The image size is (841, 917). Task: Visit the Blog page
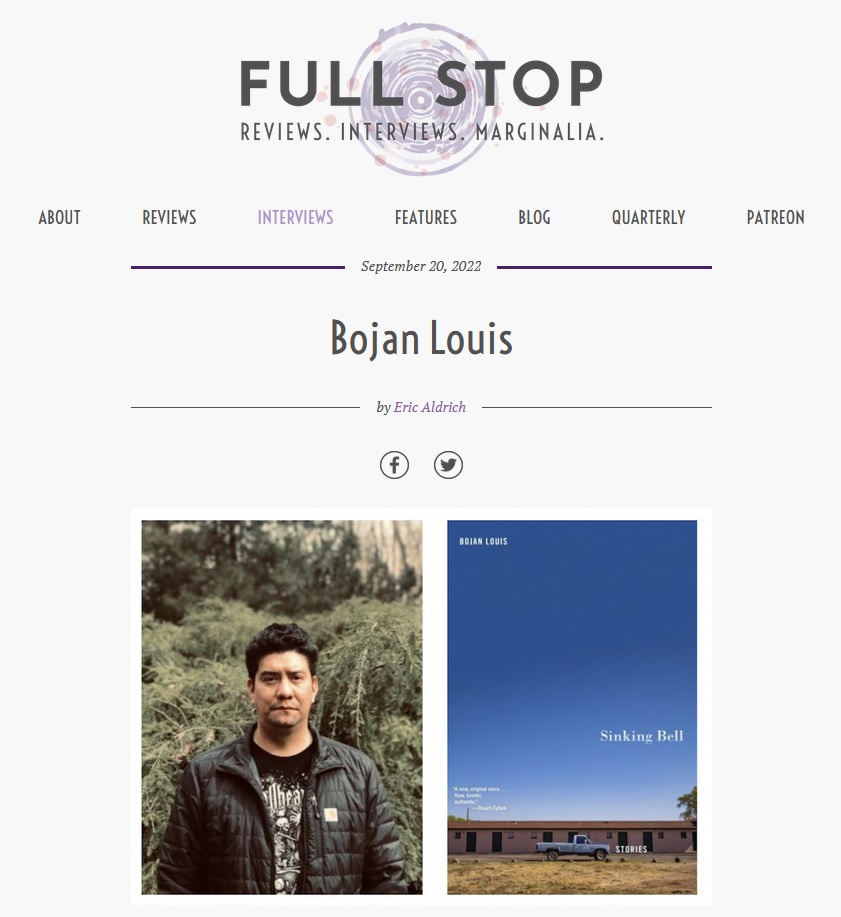coord(535,218)
